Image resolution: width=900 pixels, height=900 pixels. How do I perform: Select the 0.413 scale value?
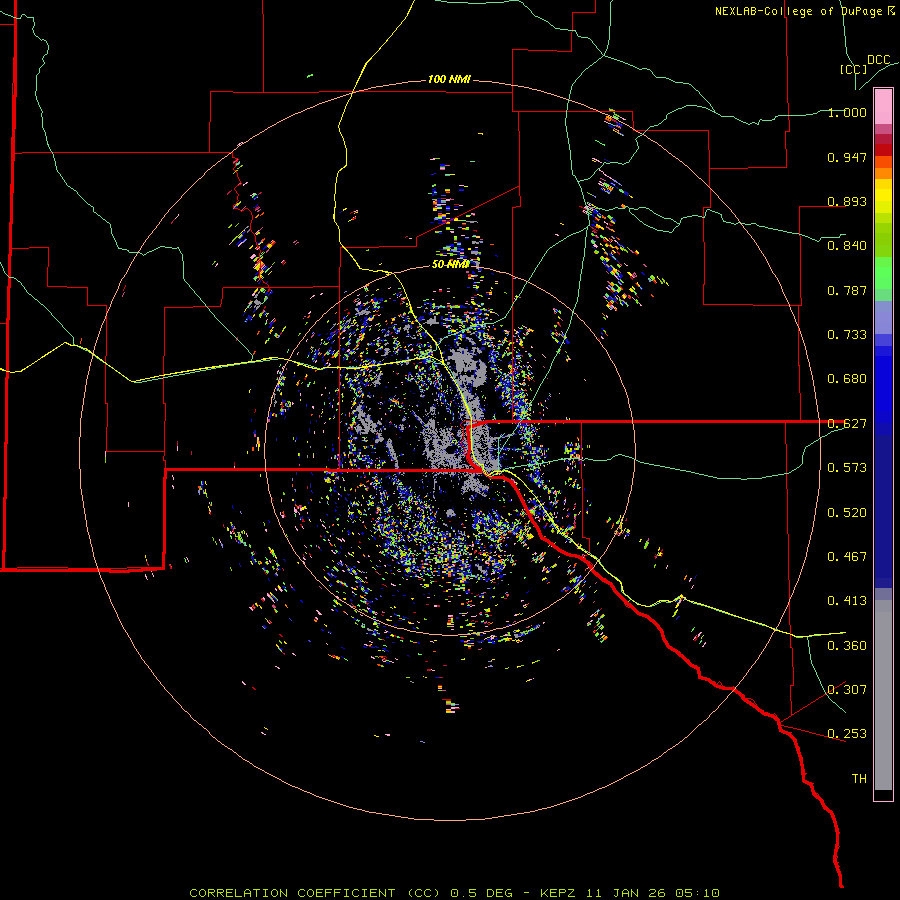click(847, 600)
